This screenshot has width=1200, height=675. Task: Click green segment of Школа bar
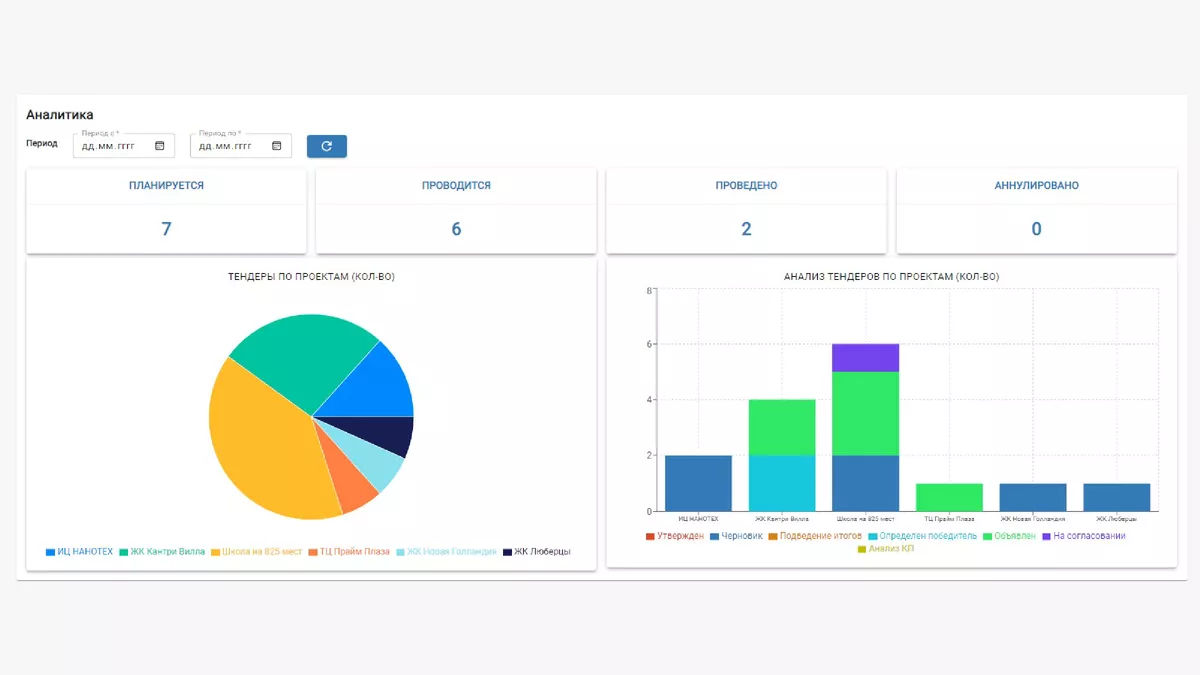(x=866, y=414)
